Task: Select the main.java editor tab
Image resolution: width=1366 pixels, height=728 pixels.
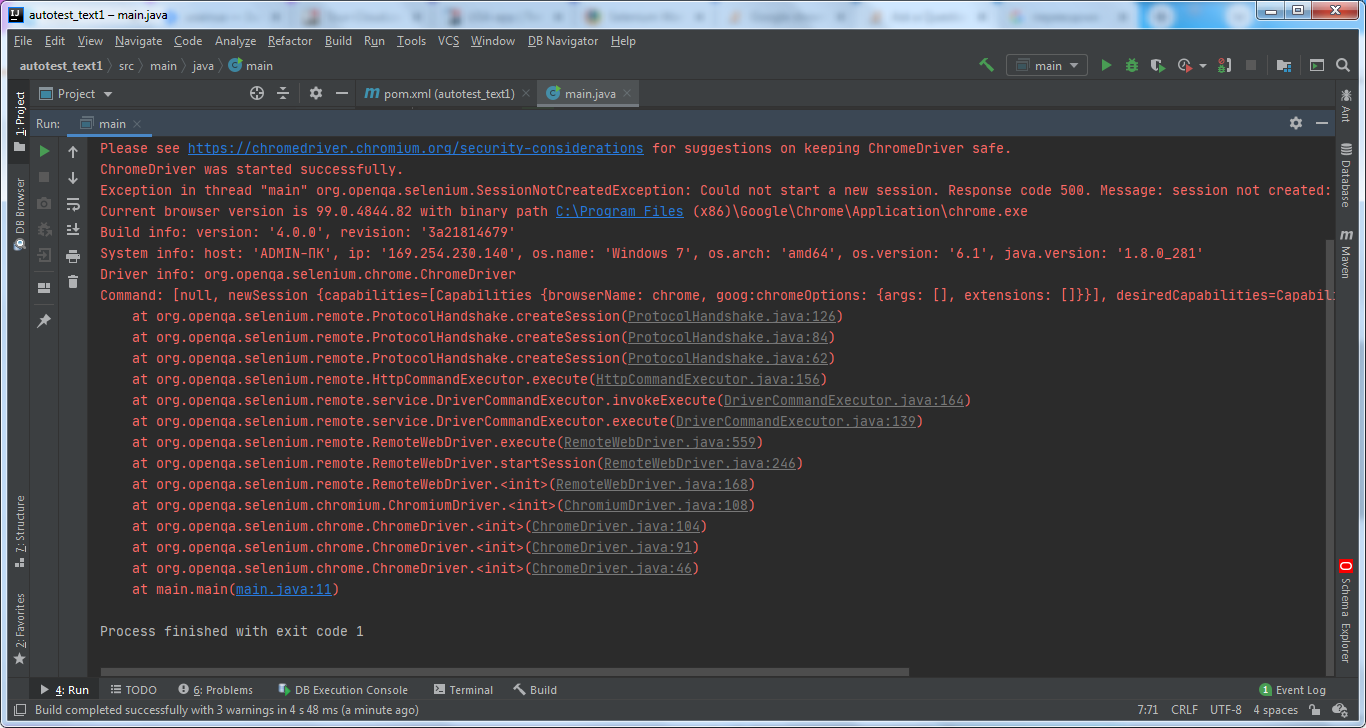Action: pos(590,93)
